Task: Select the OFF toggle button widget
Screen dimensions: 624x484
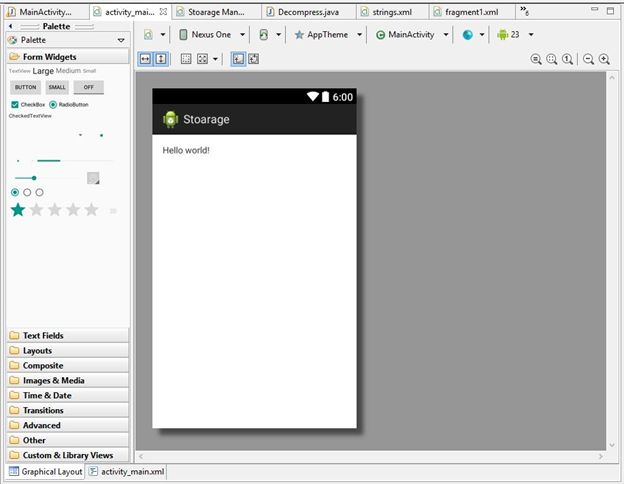Action: point(89,87)
